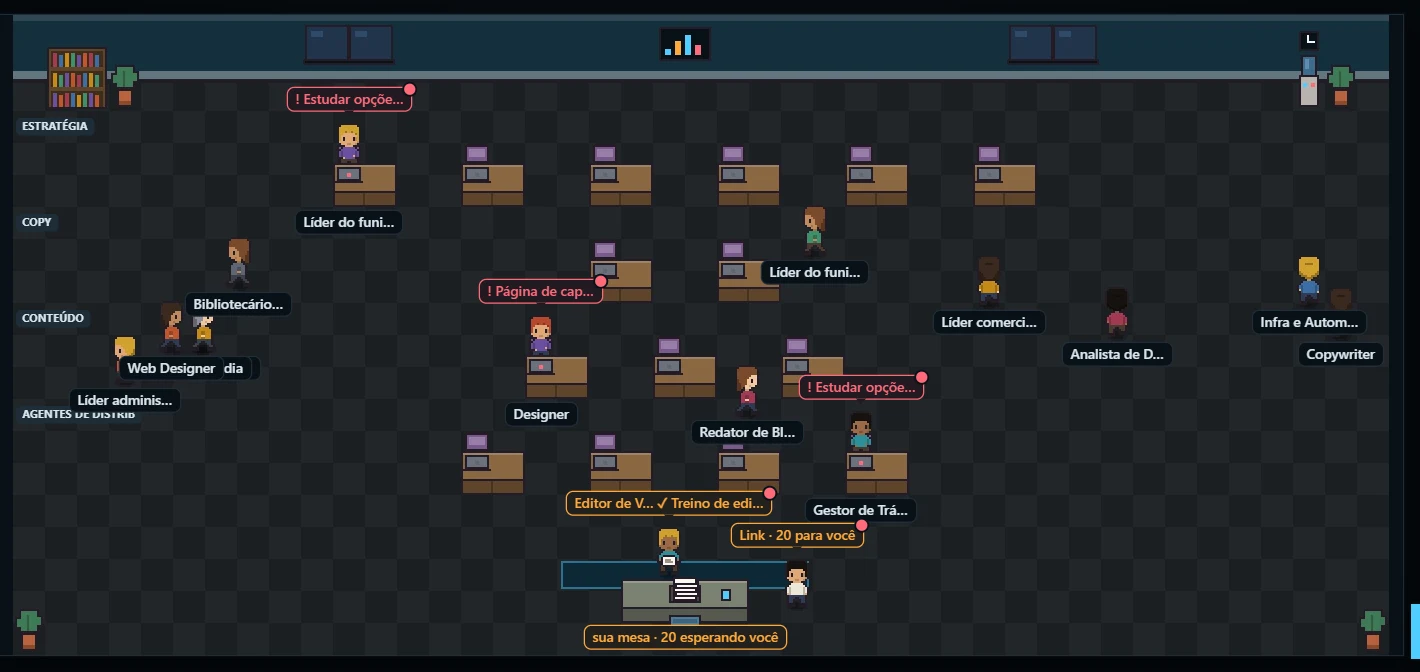Go to the CONTEÚDO zone label

pos(53,318)
